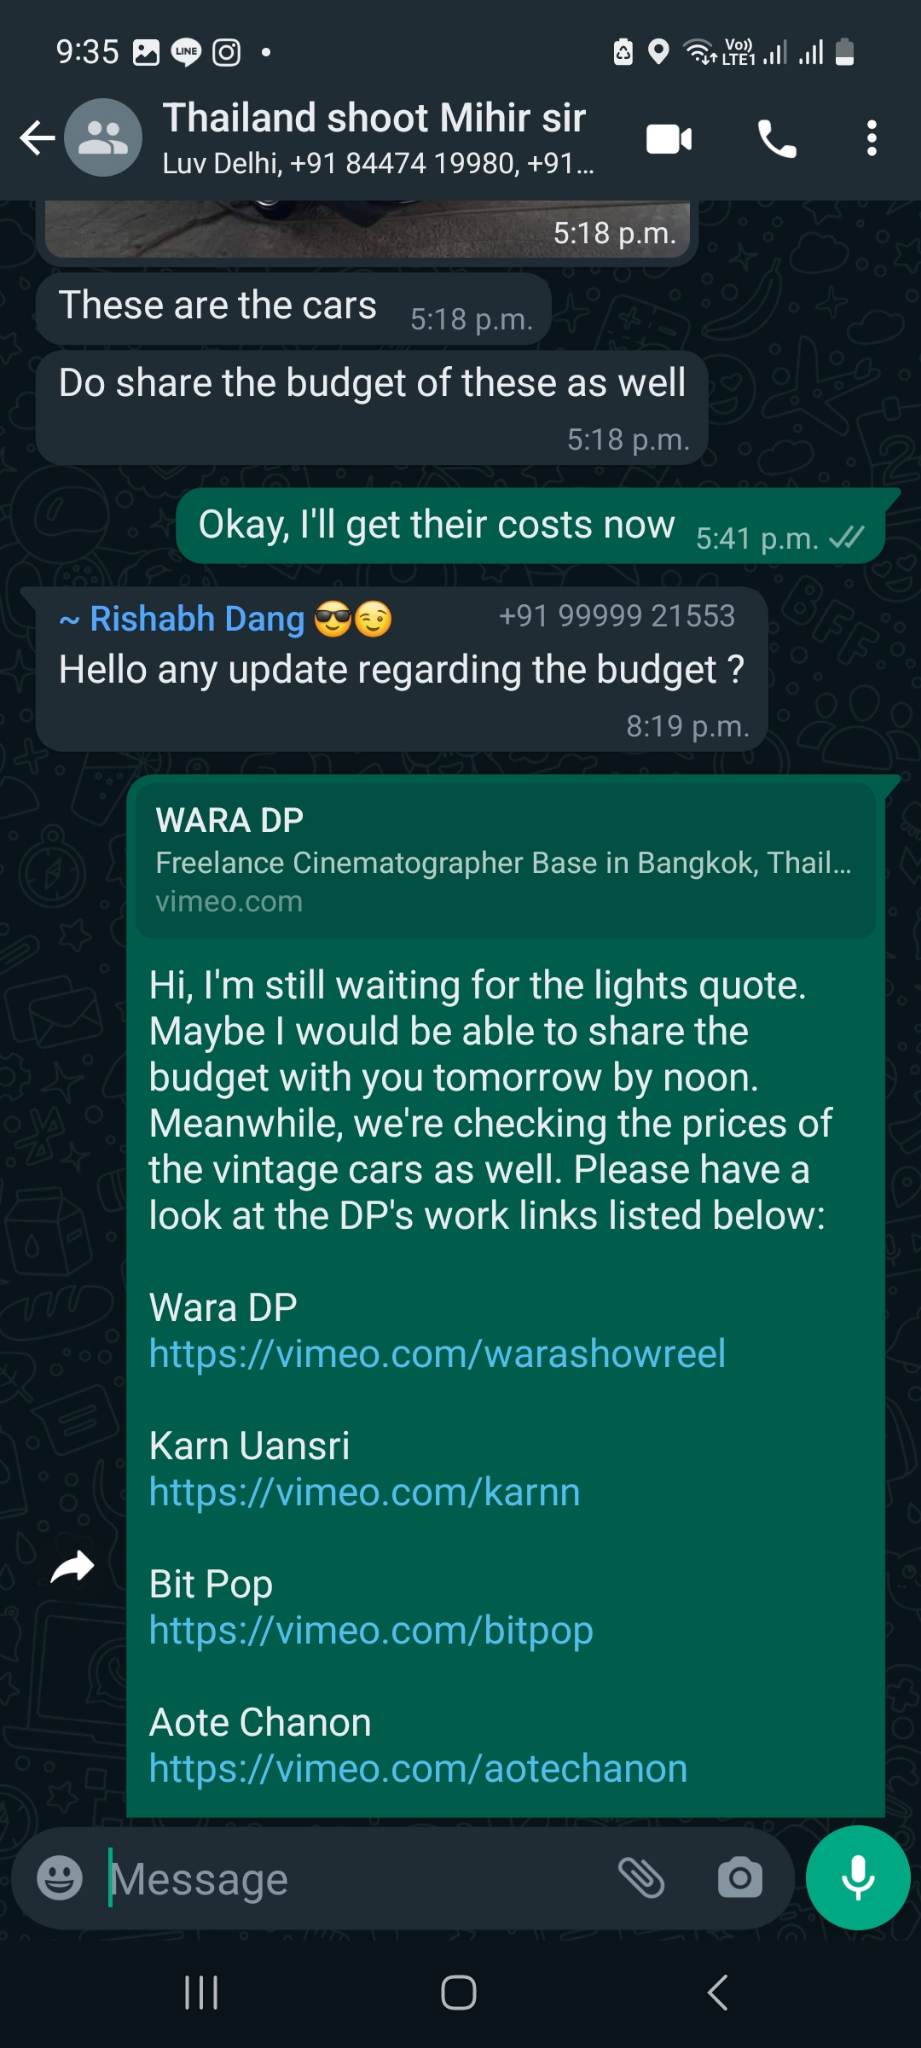The width and height of the screenshot is (921, 2048).
Task: Open the WARA DP link preview card
Action: pos(505,860)
